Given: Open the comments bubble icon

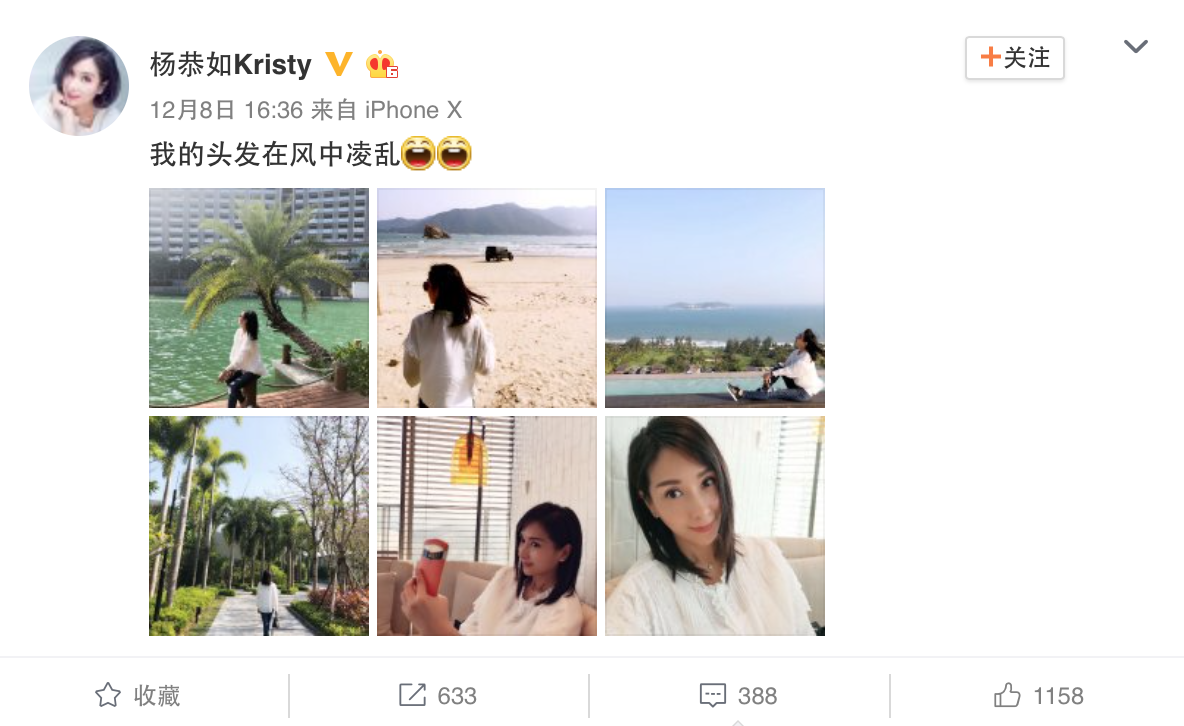Looking at the screenshot, I should [713, 695].
